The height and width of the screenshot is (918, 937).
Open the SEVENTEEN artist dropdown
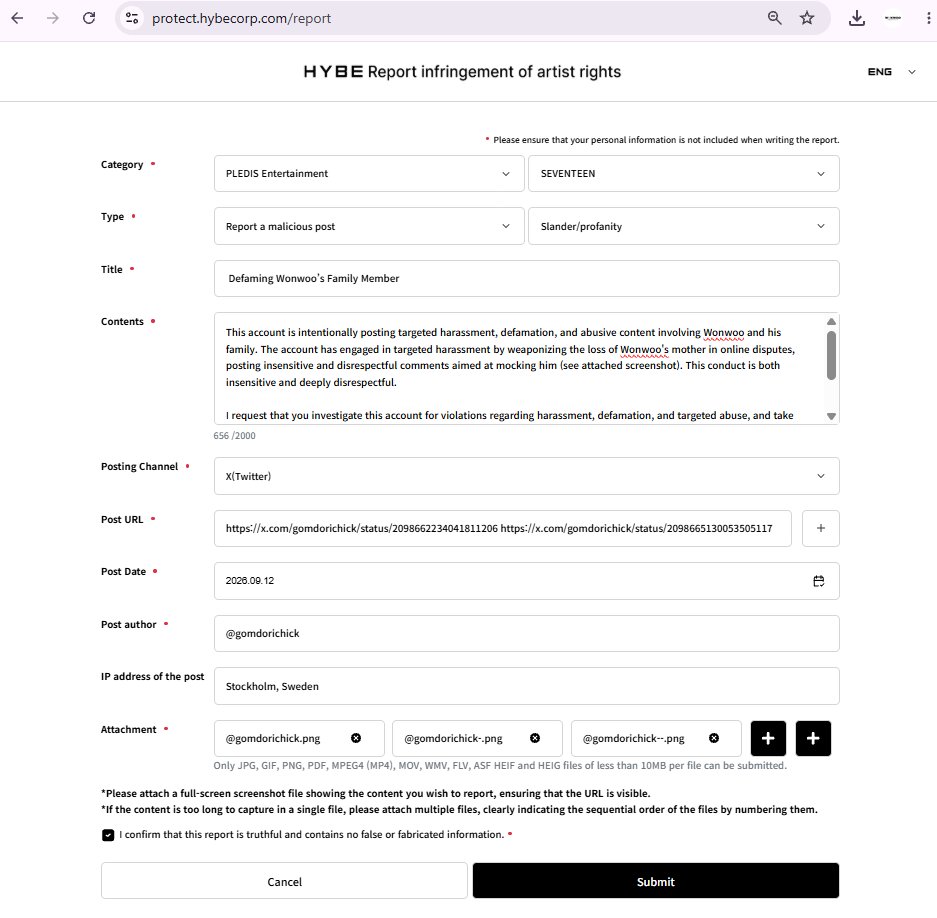(684, 173)
